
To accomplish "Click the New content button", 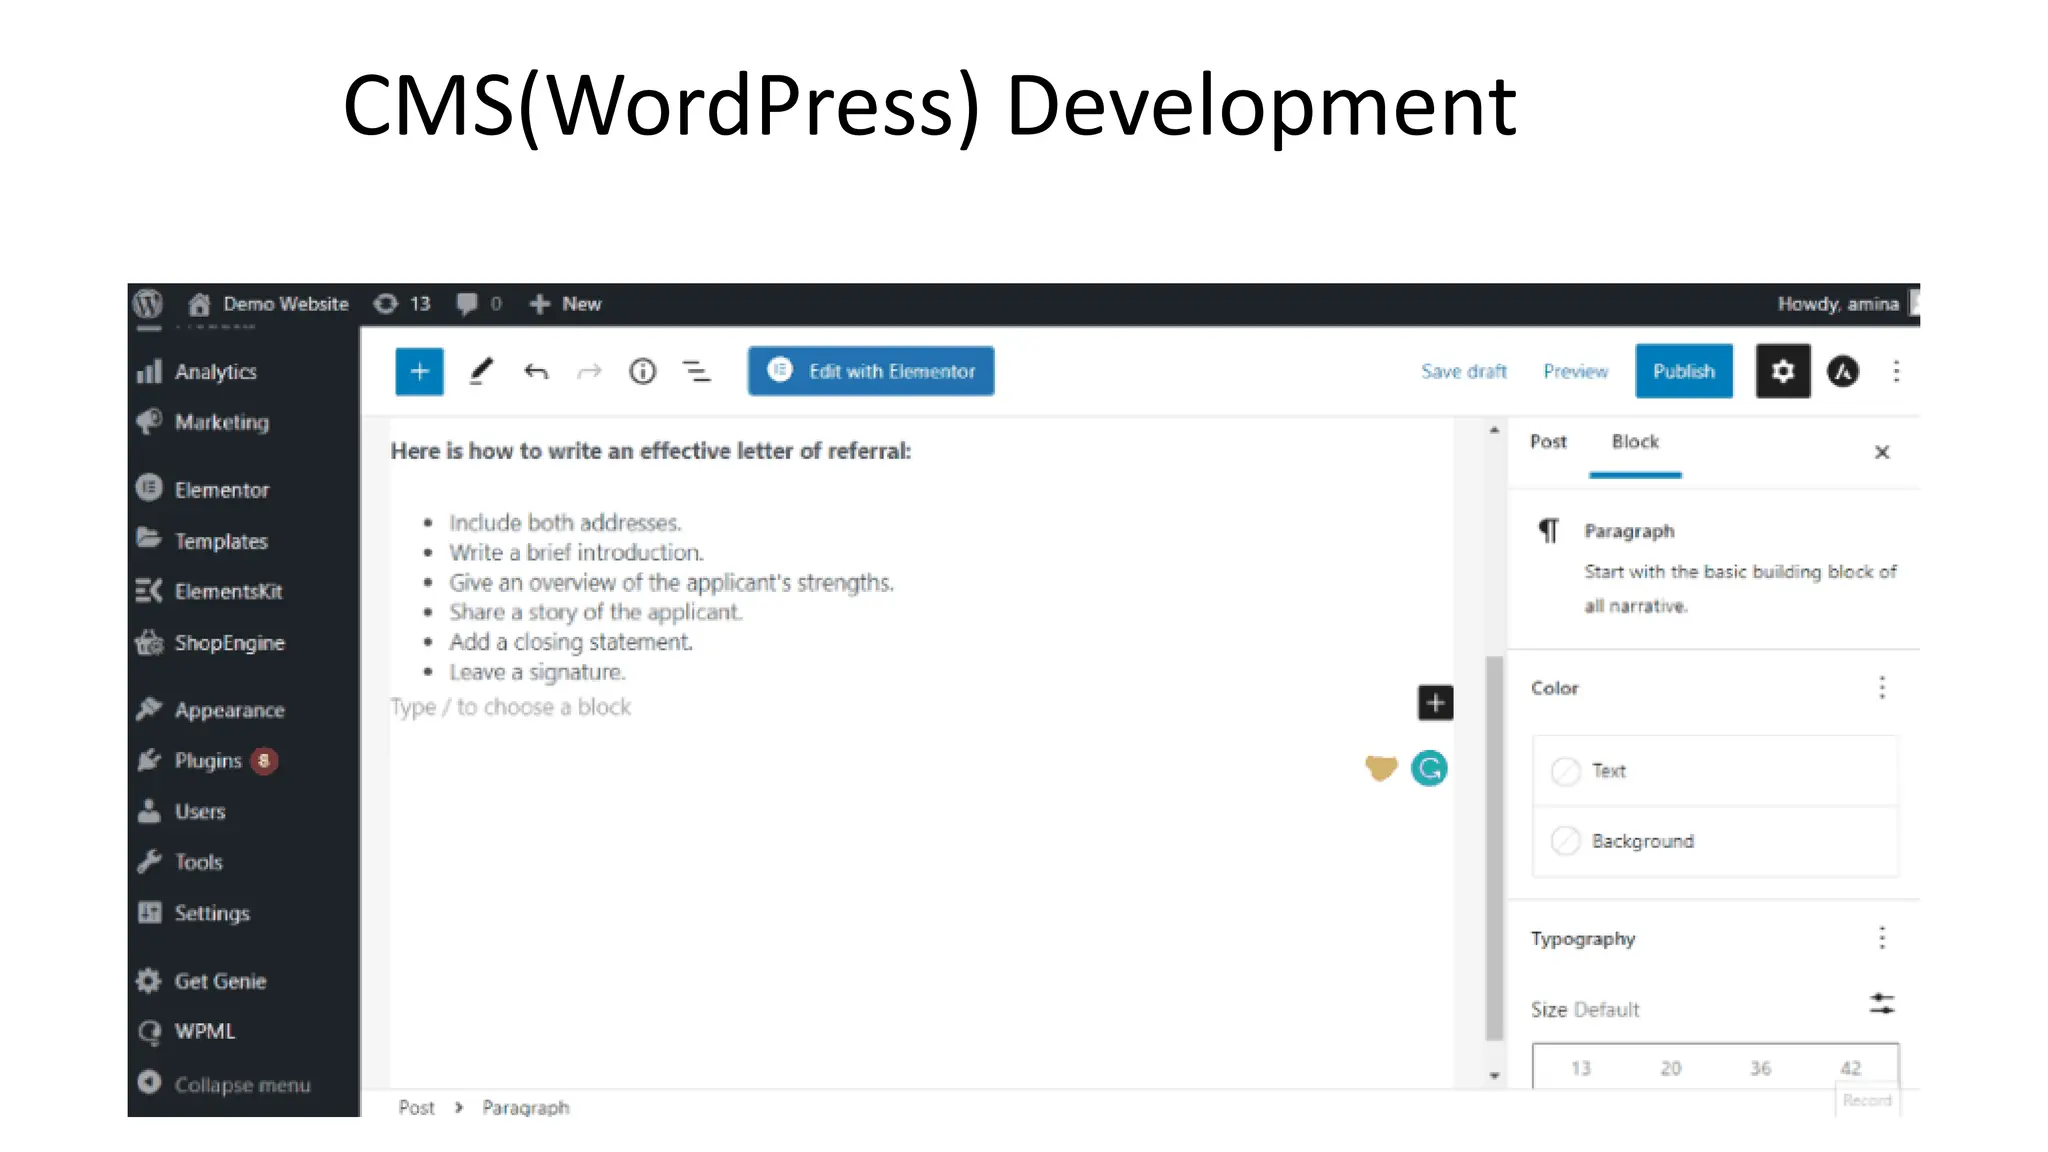I will click(x=565, y=304).
